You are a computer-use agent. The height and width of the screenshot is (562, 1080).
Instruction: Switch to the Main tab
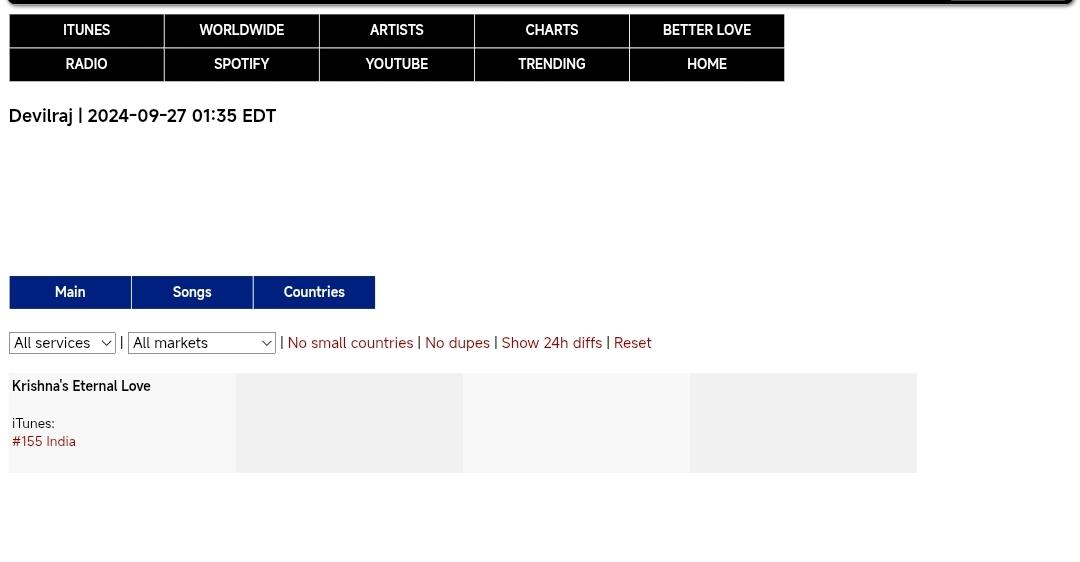(x=70, y=292)
